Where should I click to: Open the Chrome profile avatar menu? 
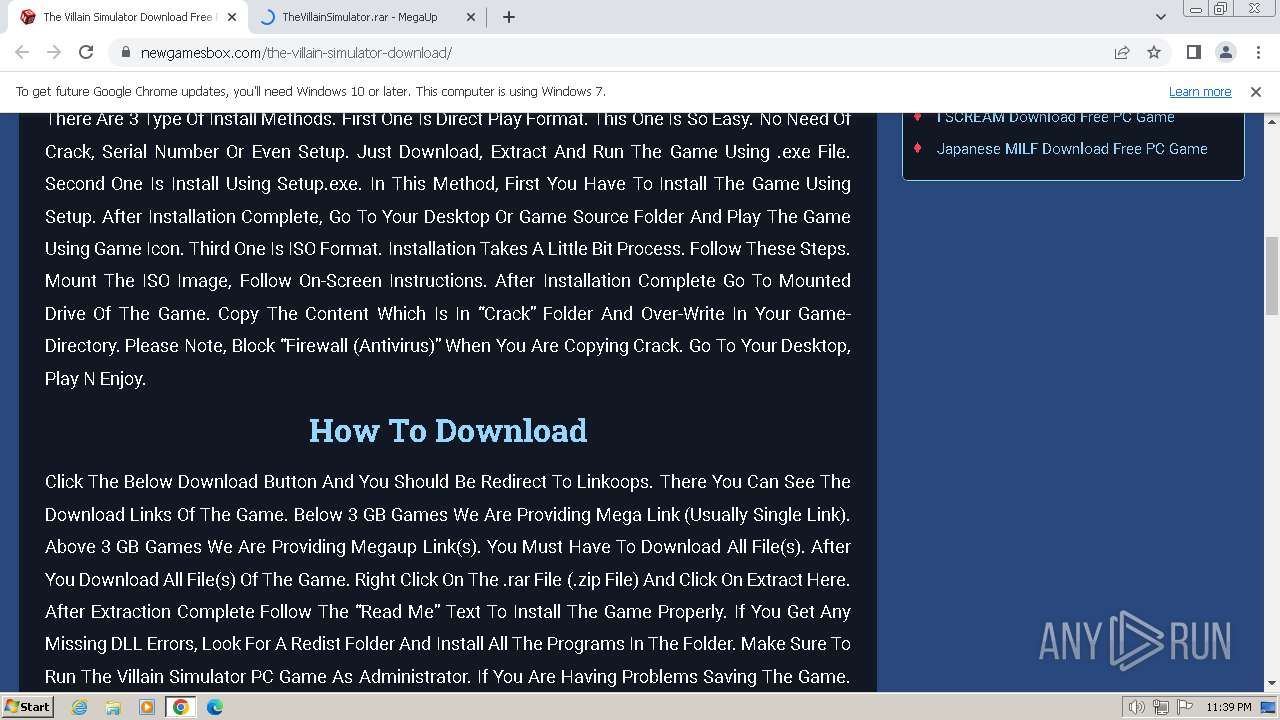(1225, 52)
